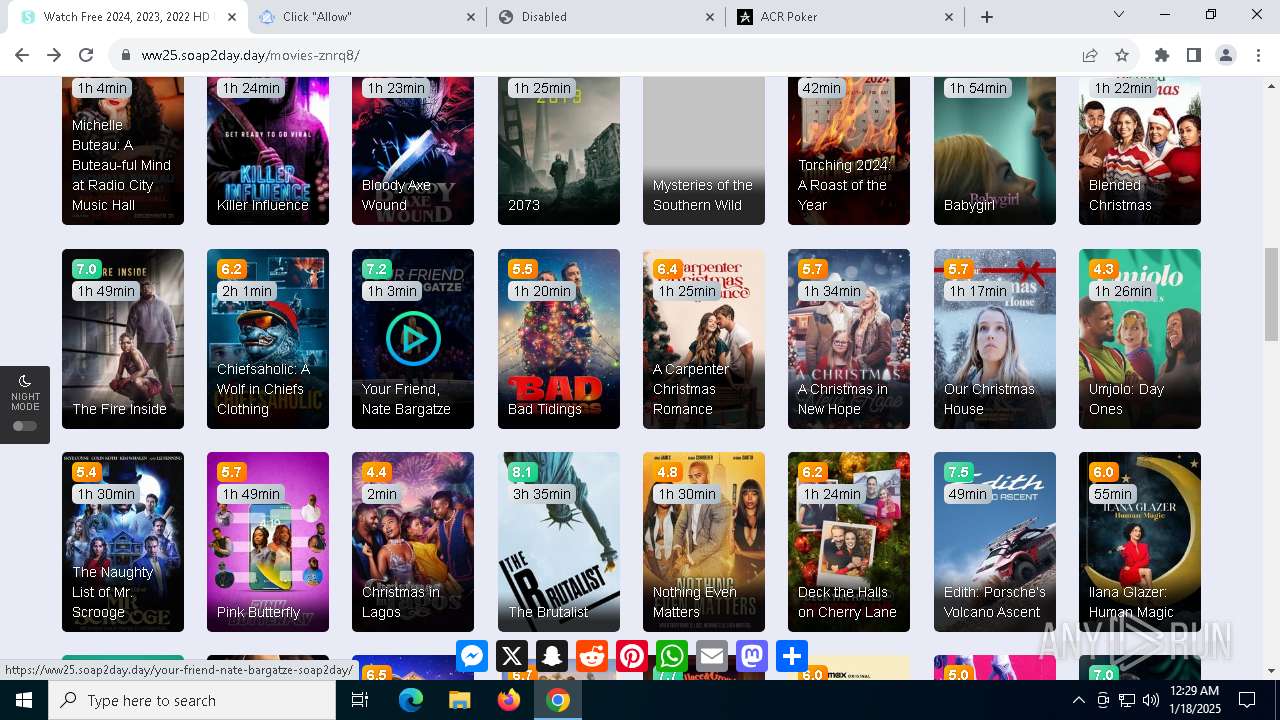Open Nothing Even Matters movie
Image resolution: width=1280 pixels, height=720 pixels.
pos(704,542)
